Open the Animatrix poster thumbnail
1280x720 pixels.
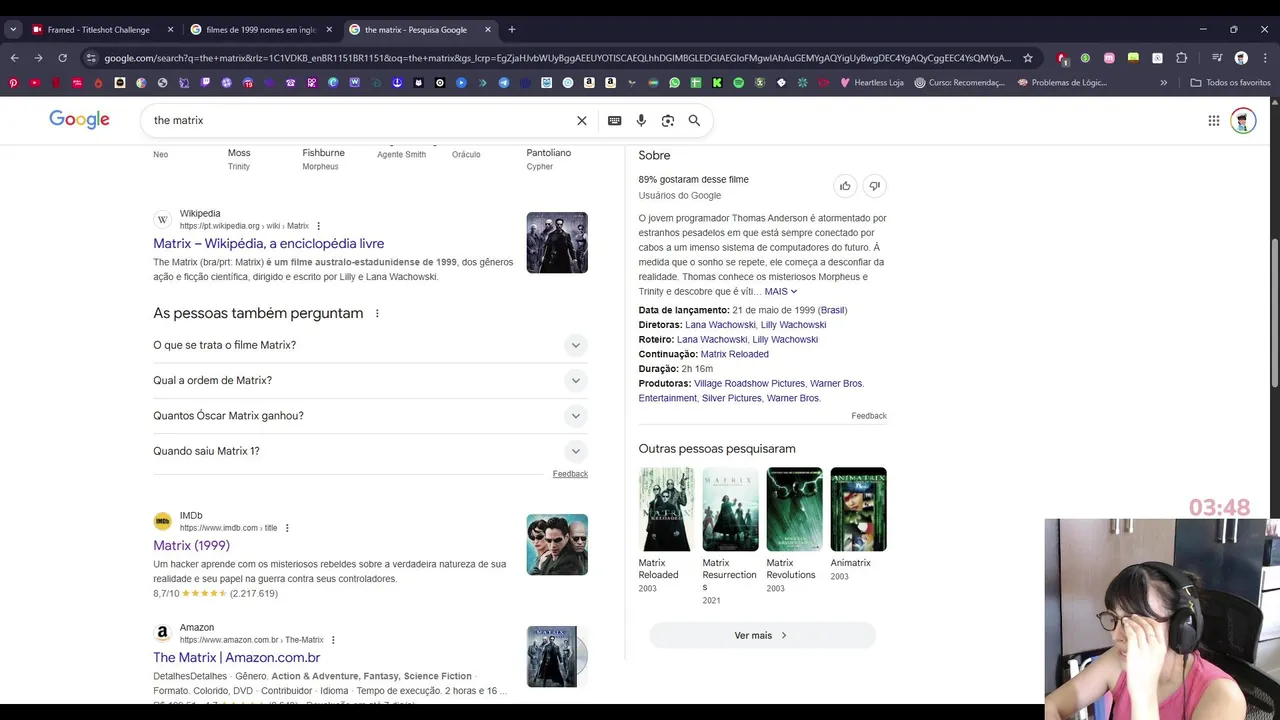click(858, 509)
